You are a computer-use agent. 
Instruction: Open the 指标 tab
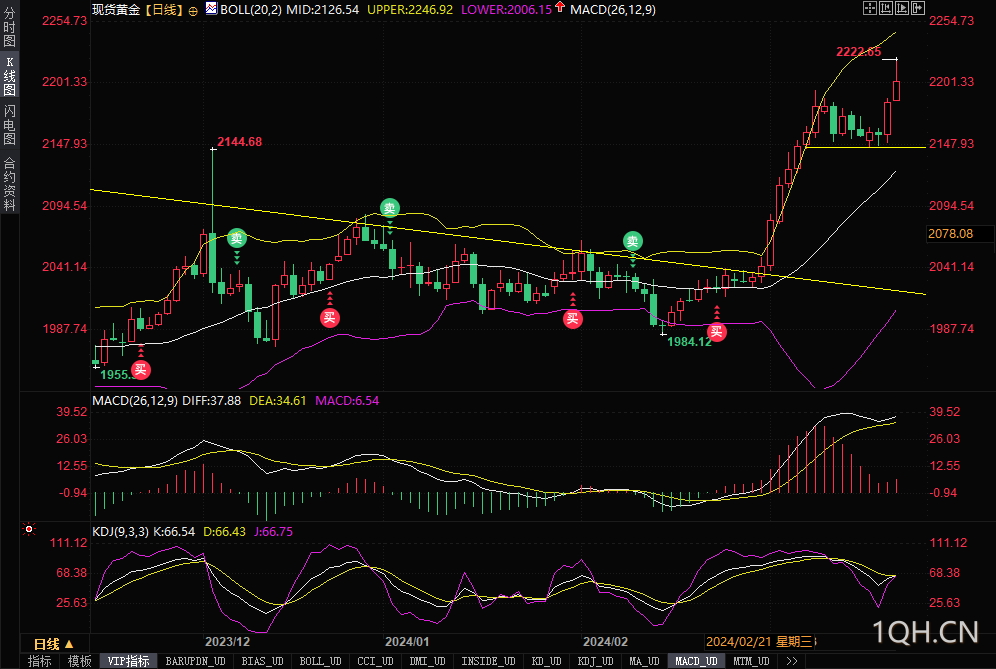(x=39, y=661)
